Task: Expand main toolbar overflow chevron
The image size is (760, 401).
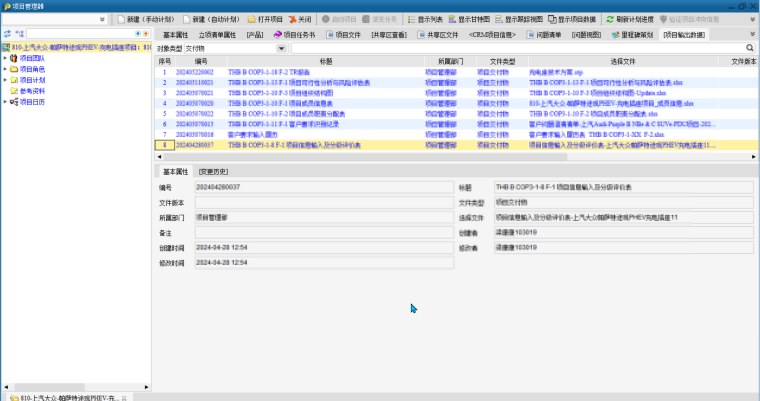Action: point(753,19)
